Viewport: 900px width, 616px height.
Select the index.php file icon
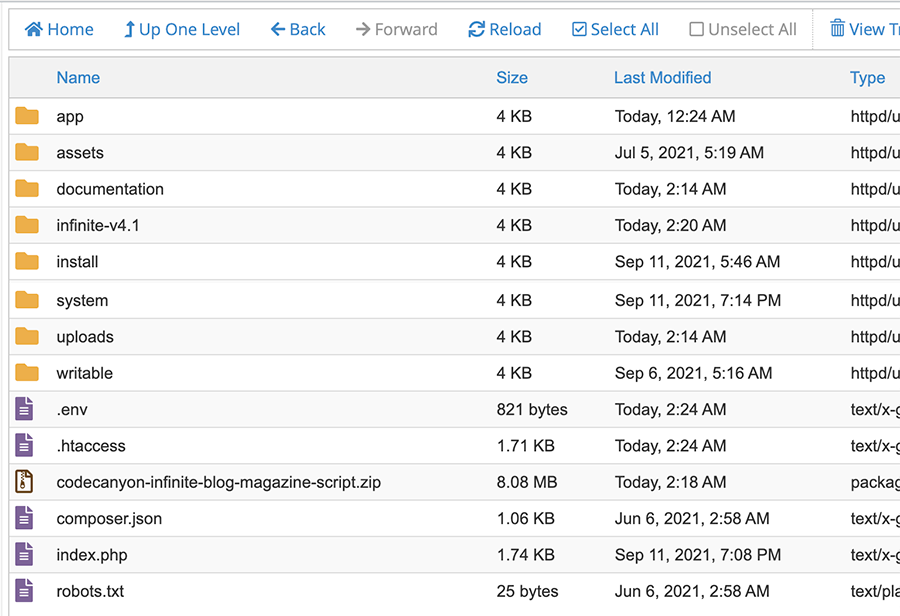point(25,555)
